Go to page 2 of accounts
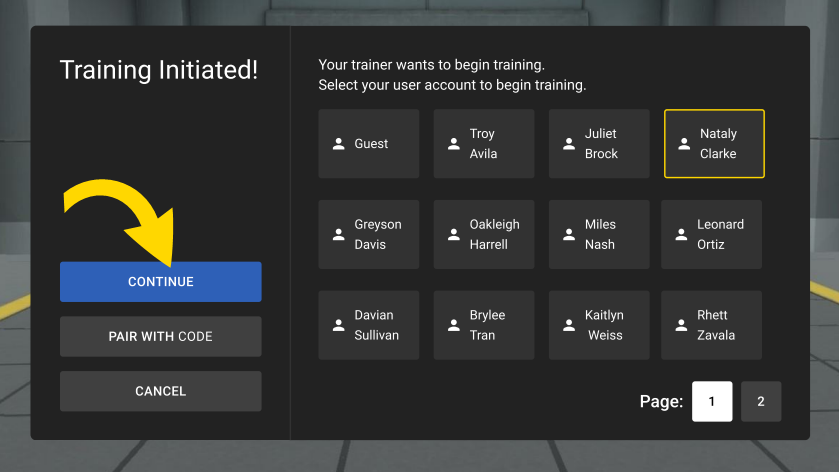839x472 pixels. pyautogui.click(x=761, y=402)
